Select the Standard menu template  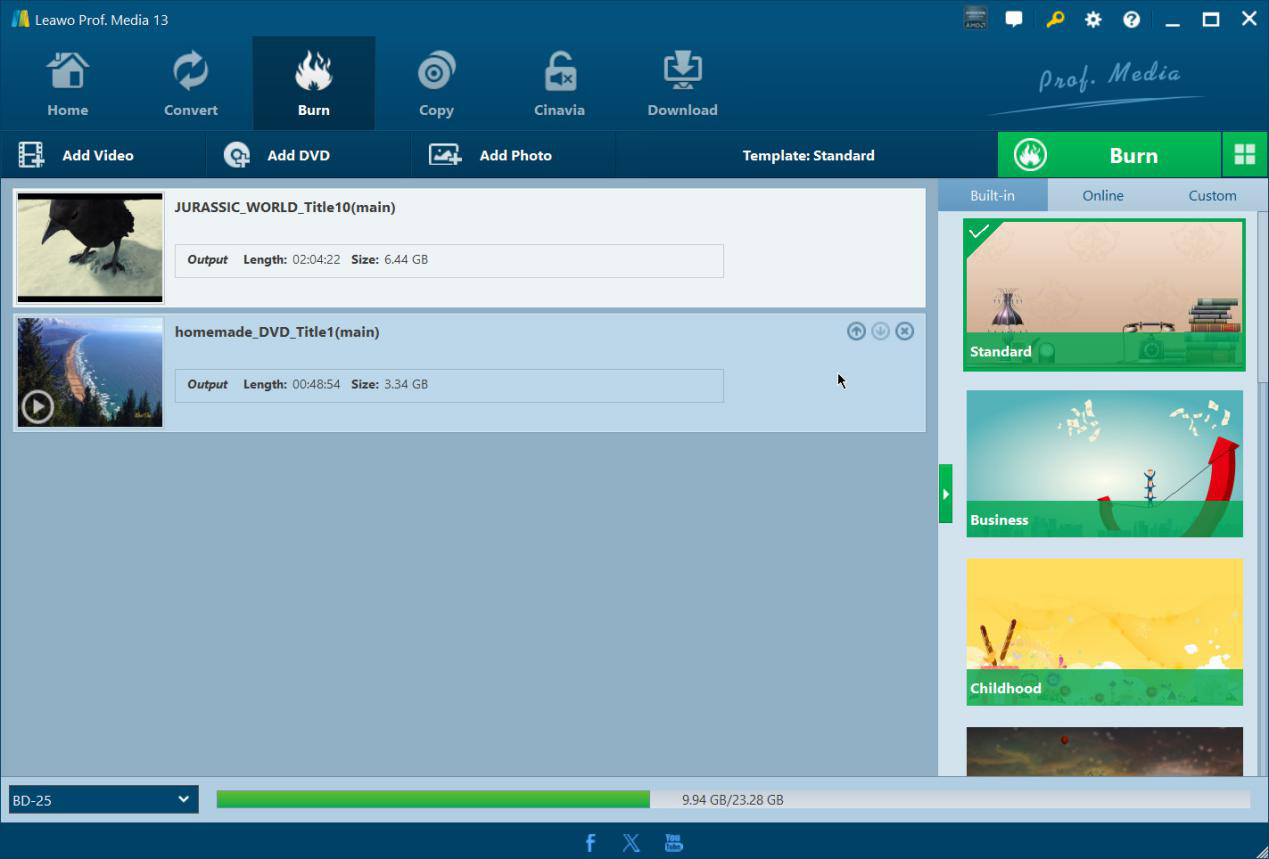pyautogui.click(x=1104, y=295)
